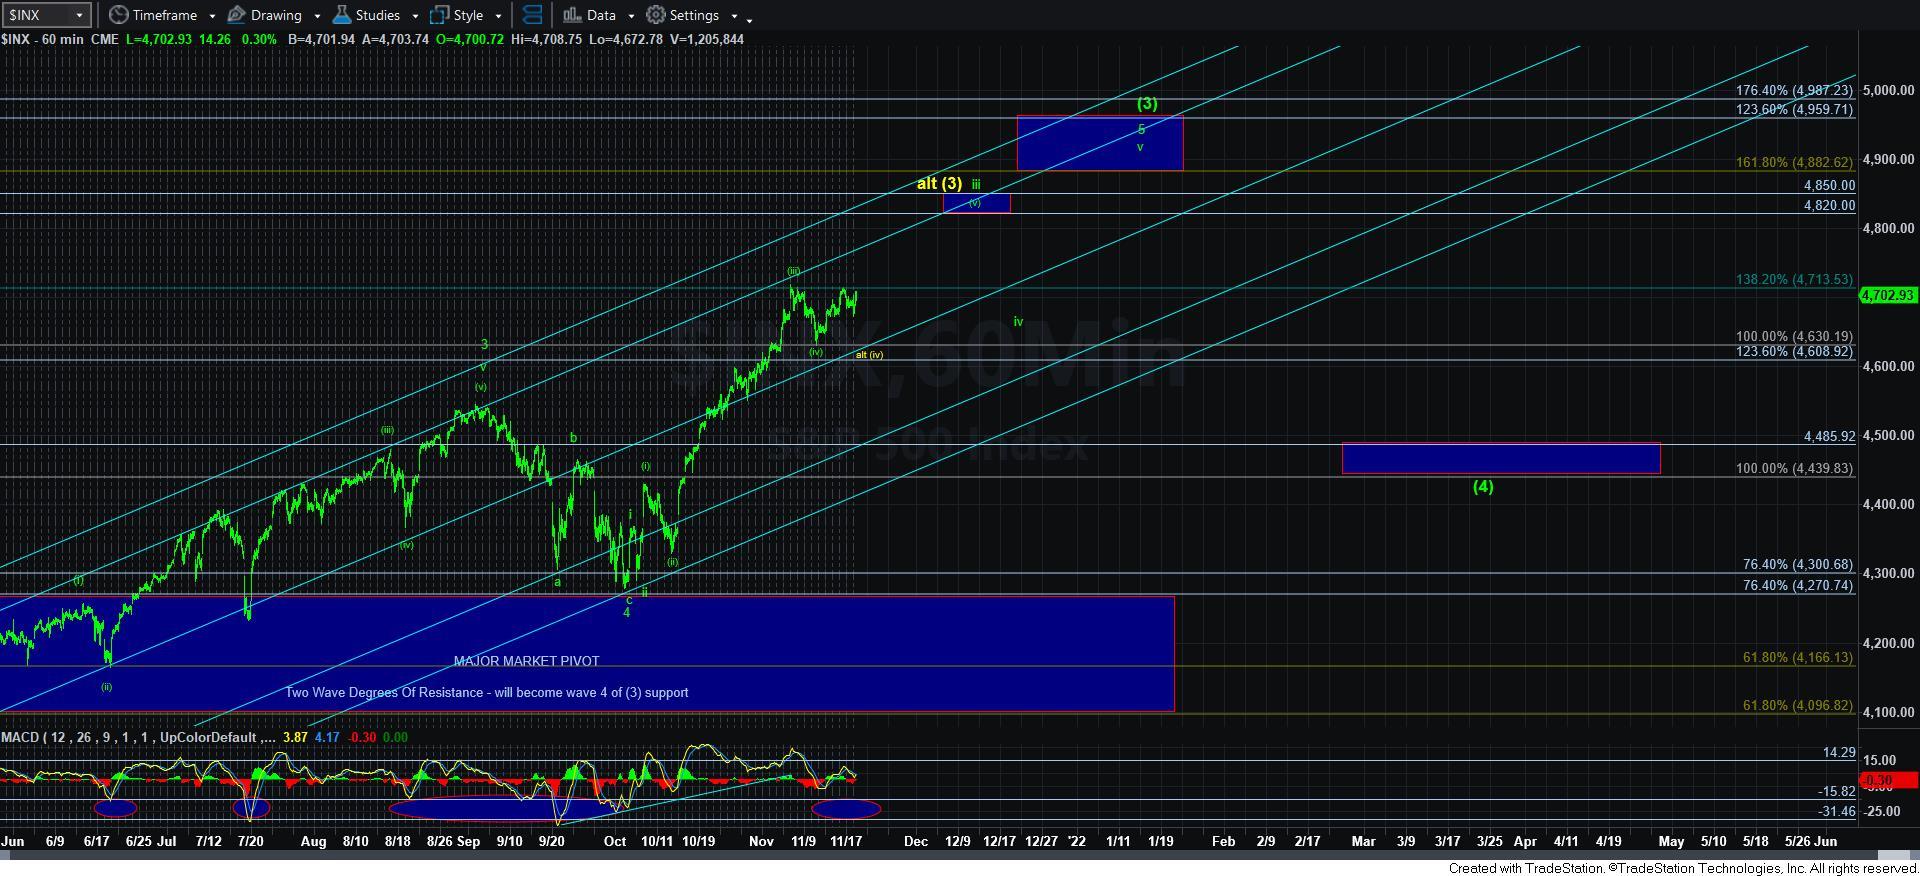Screen dimensions: 1920x876
Task: Open the Data bar-chart button
Action: [589, 15]
